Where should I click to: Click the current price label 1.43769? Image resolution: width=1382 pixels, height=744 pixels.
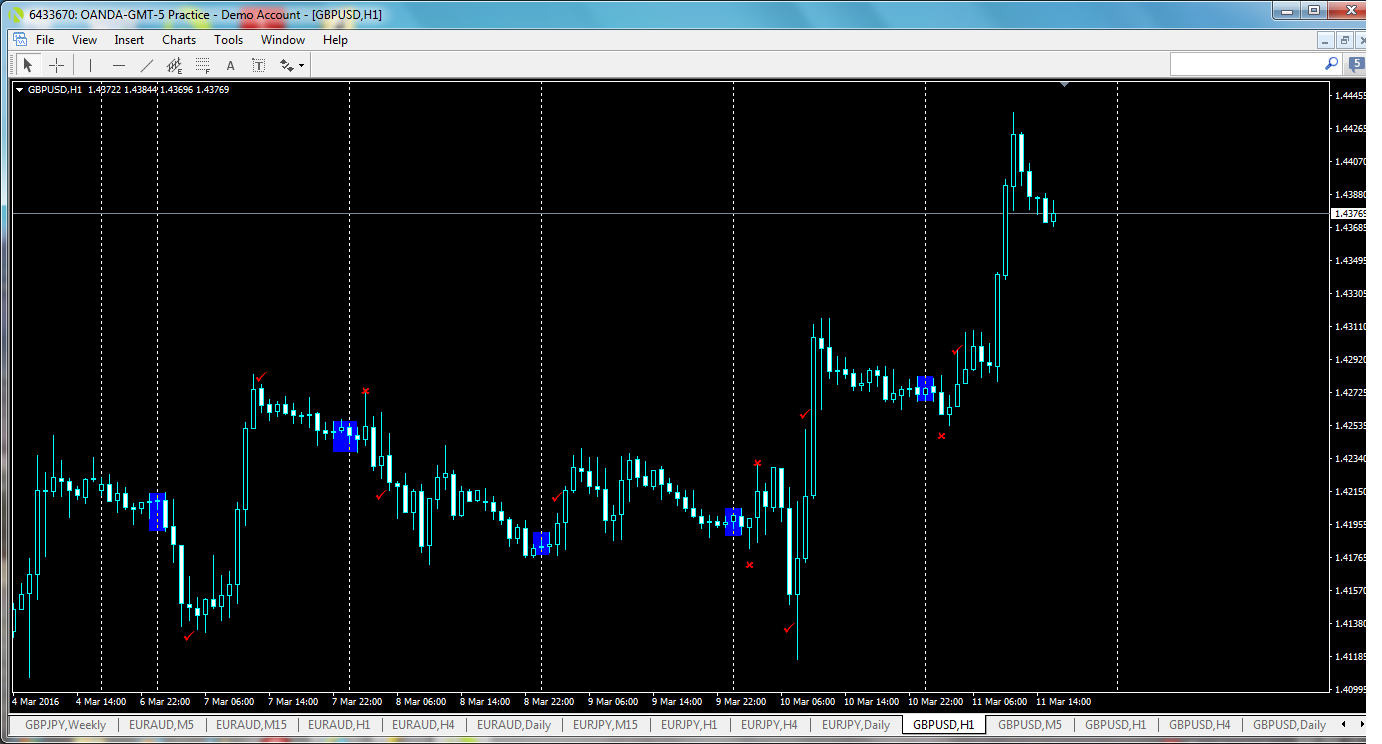(x=1349, y=214)
